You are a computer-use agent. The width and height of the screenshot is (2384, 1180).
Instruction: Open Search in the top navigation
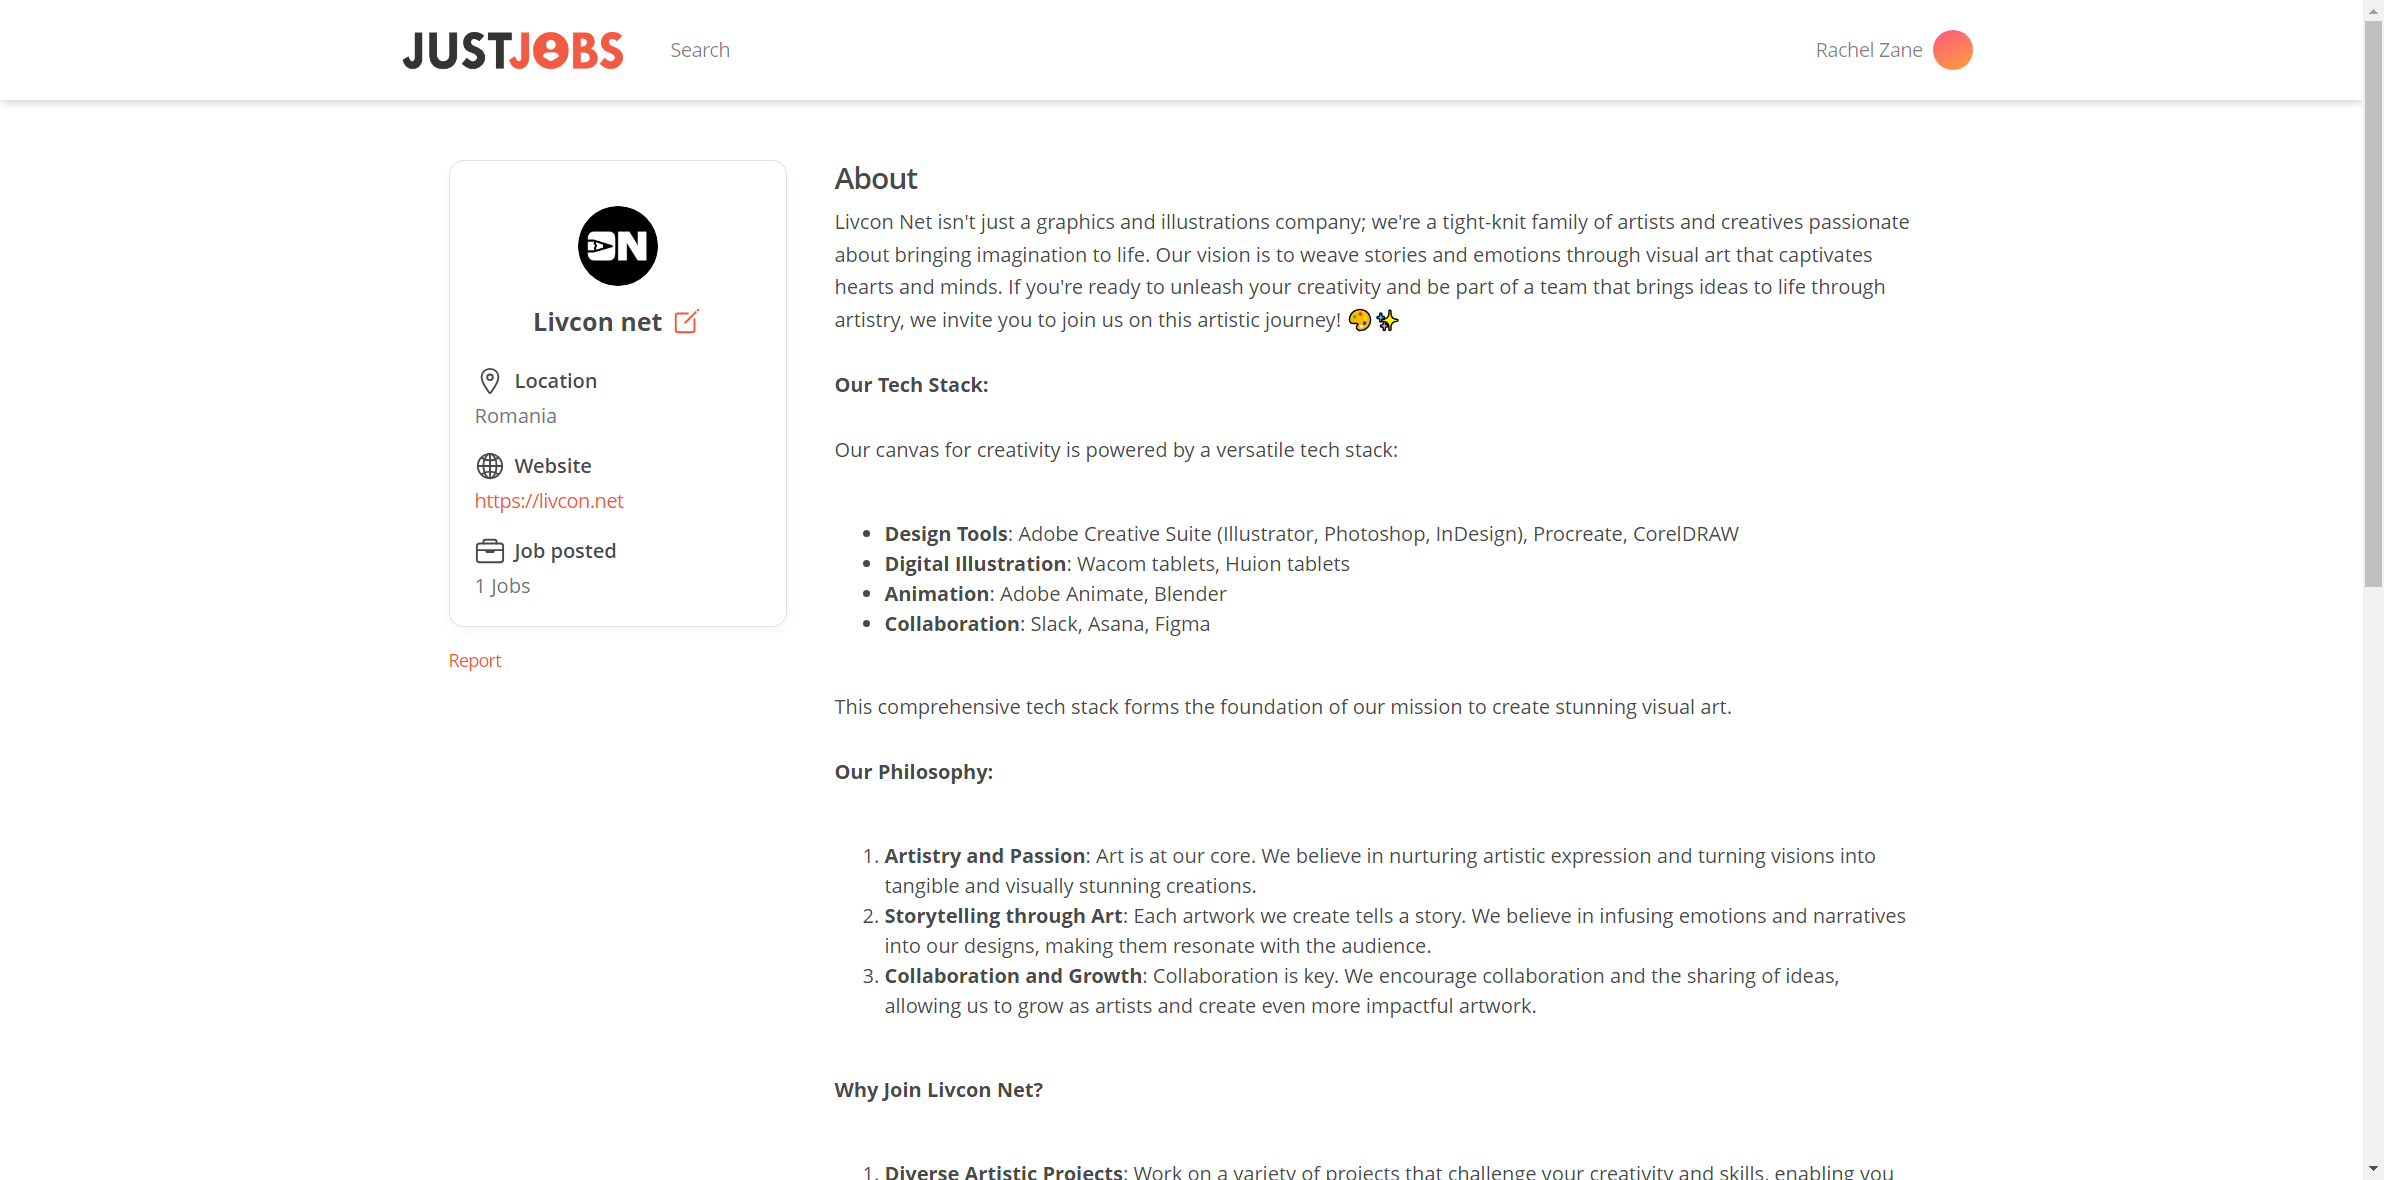[700, 50]
